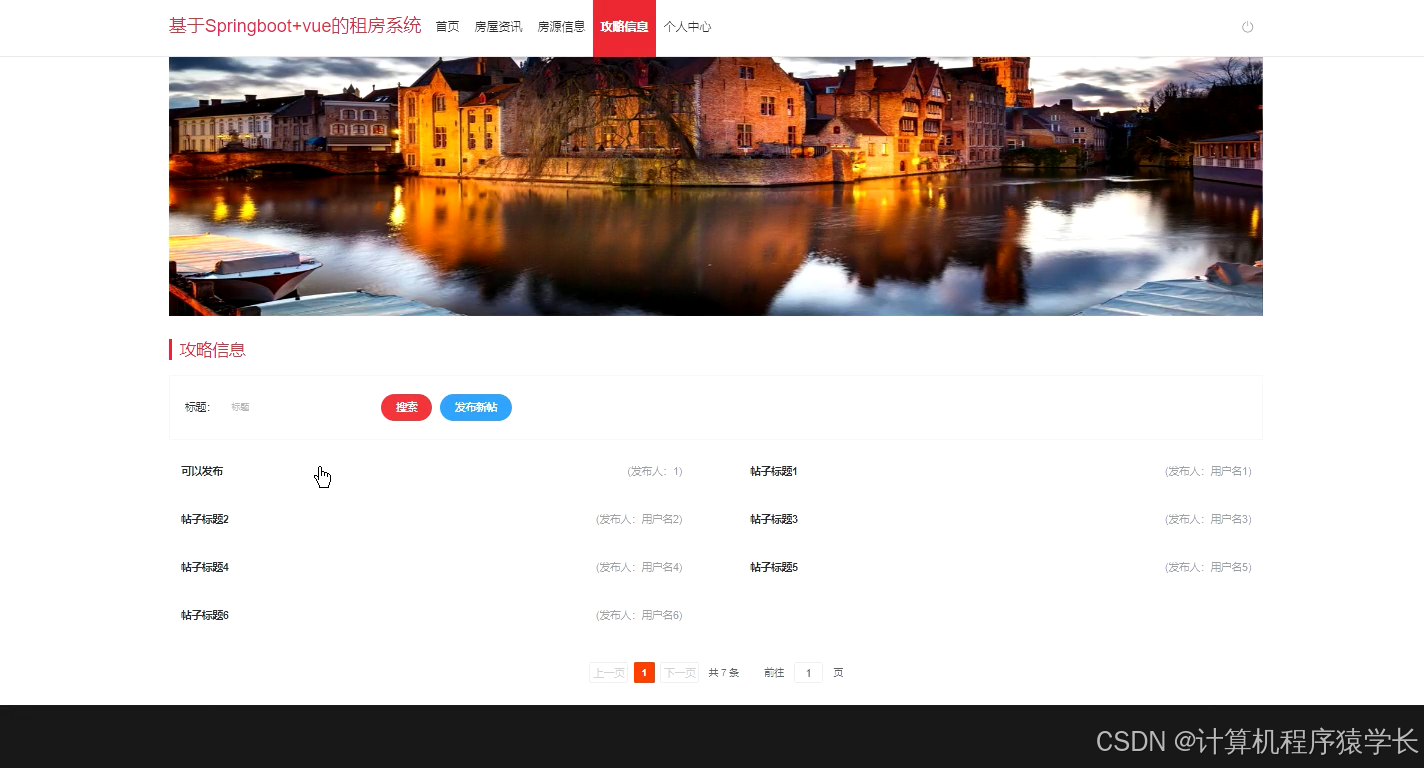
Task: Click the 发布人:1 text
Action: 655,471
